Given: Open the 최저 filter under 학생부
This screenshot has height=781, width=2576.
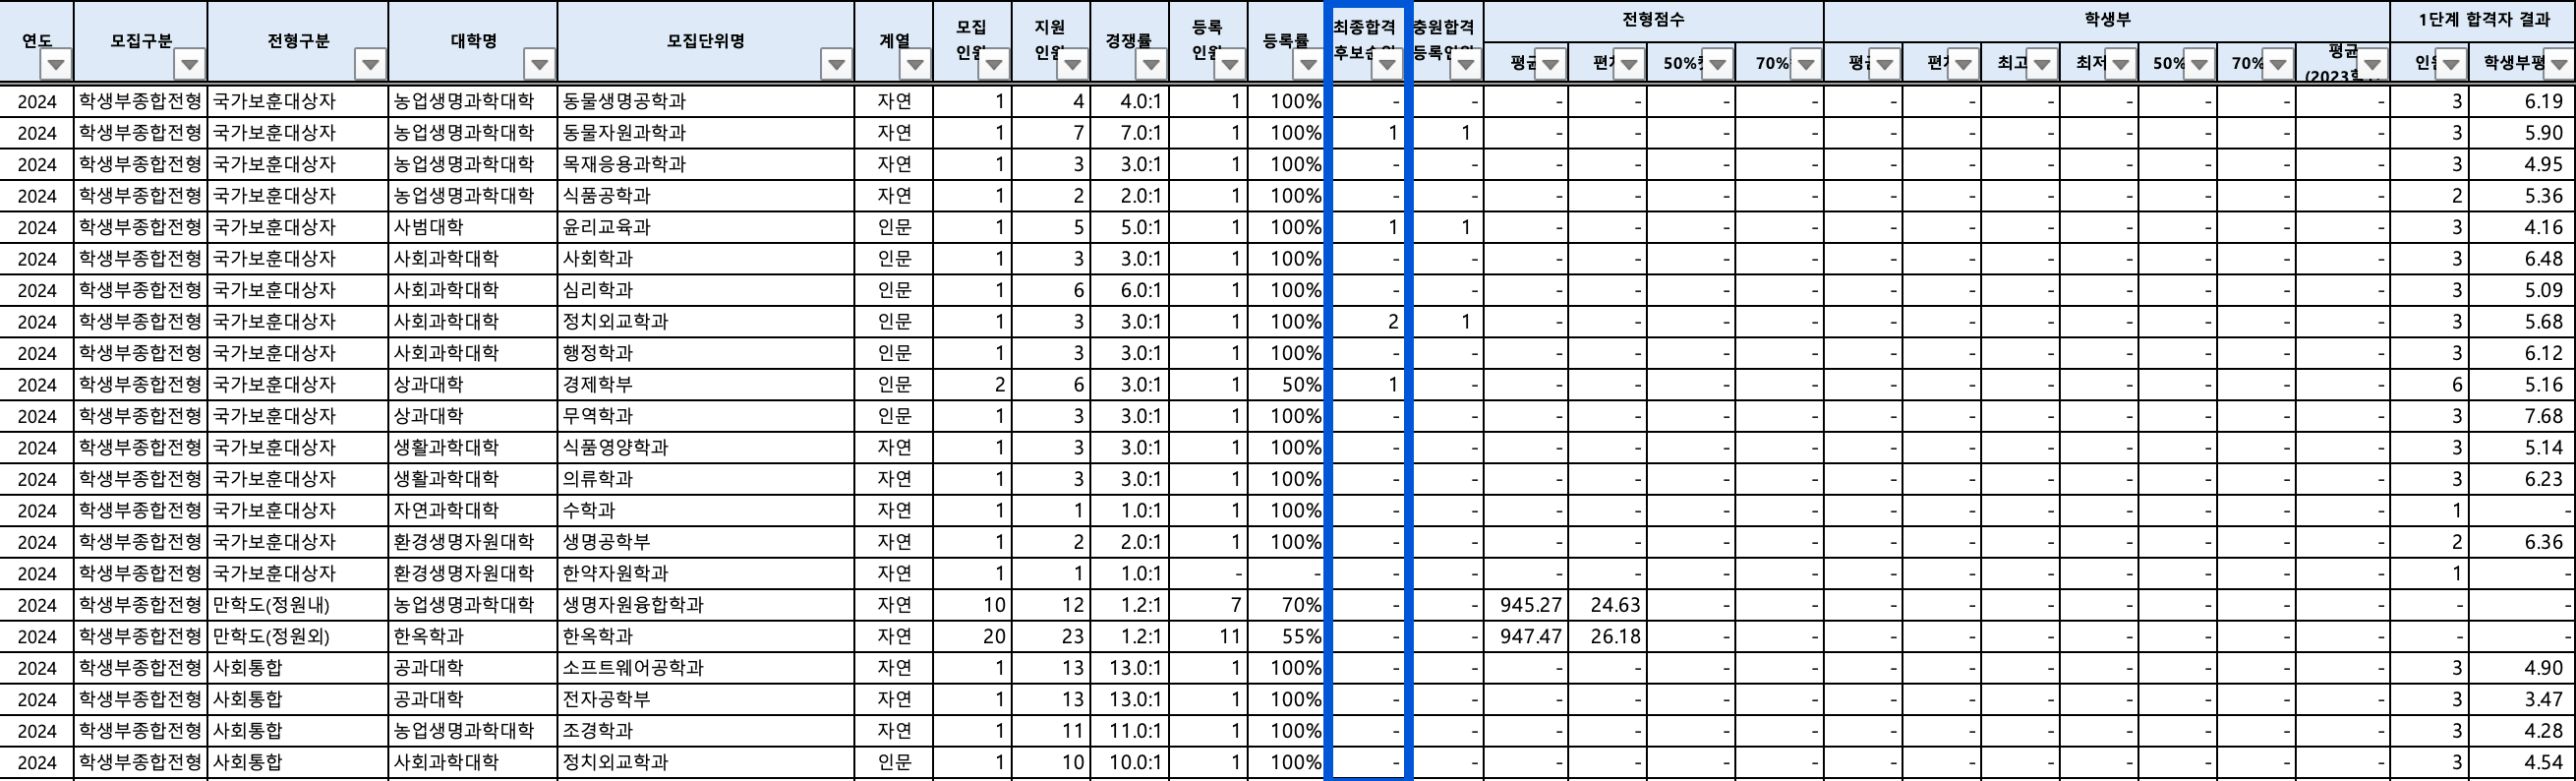Looking at the screenshot, I should click(x=2121, y=65).
